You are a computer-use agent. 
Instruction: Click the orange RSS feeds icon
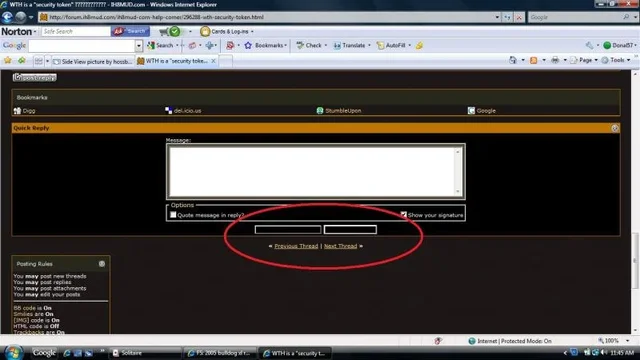coord(533,60)
